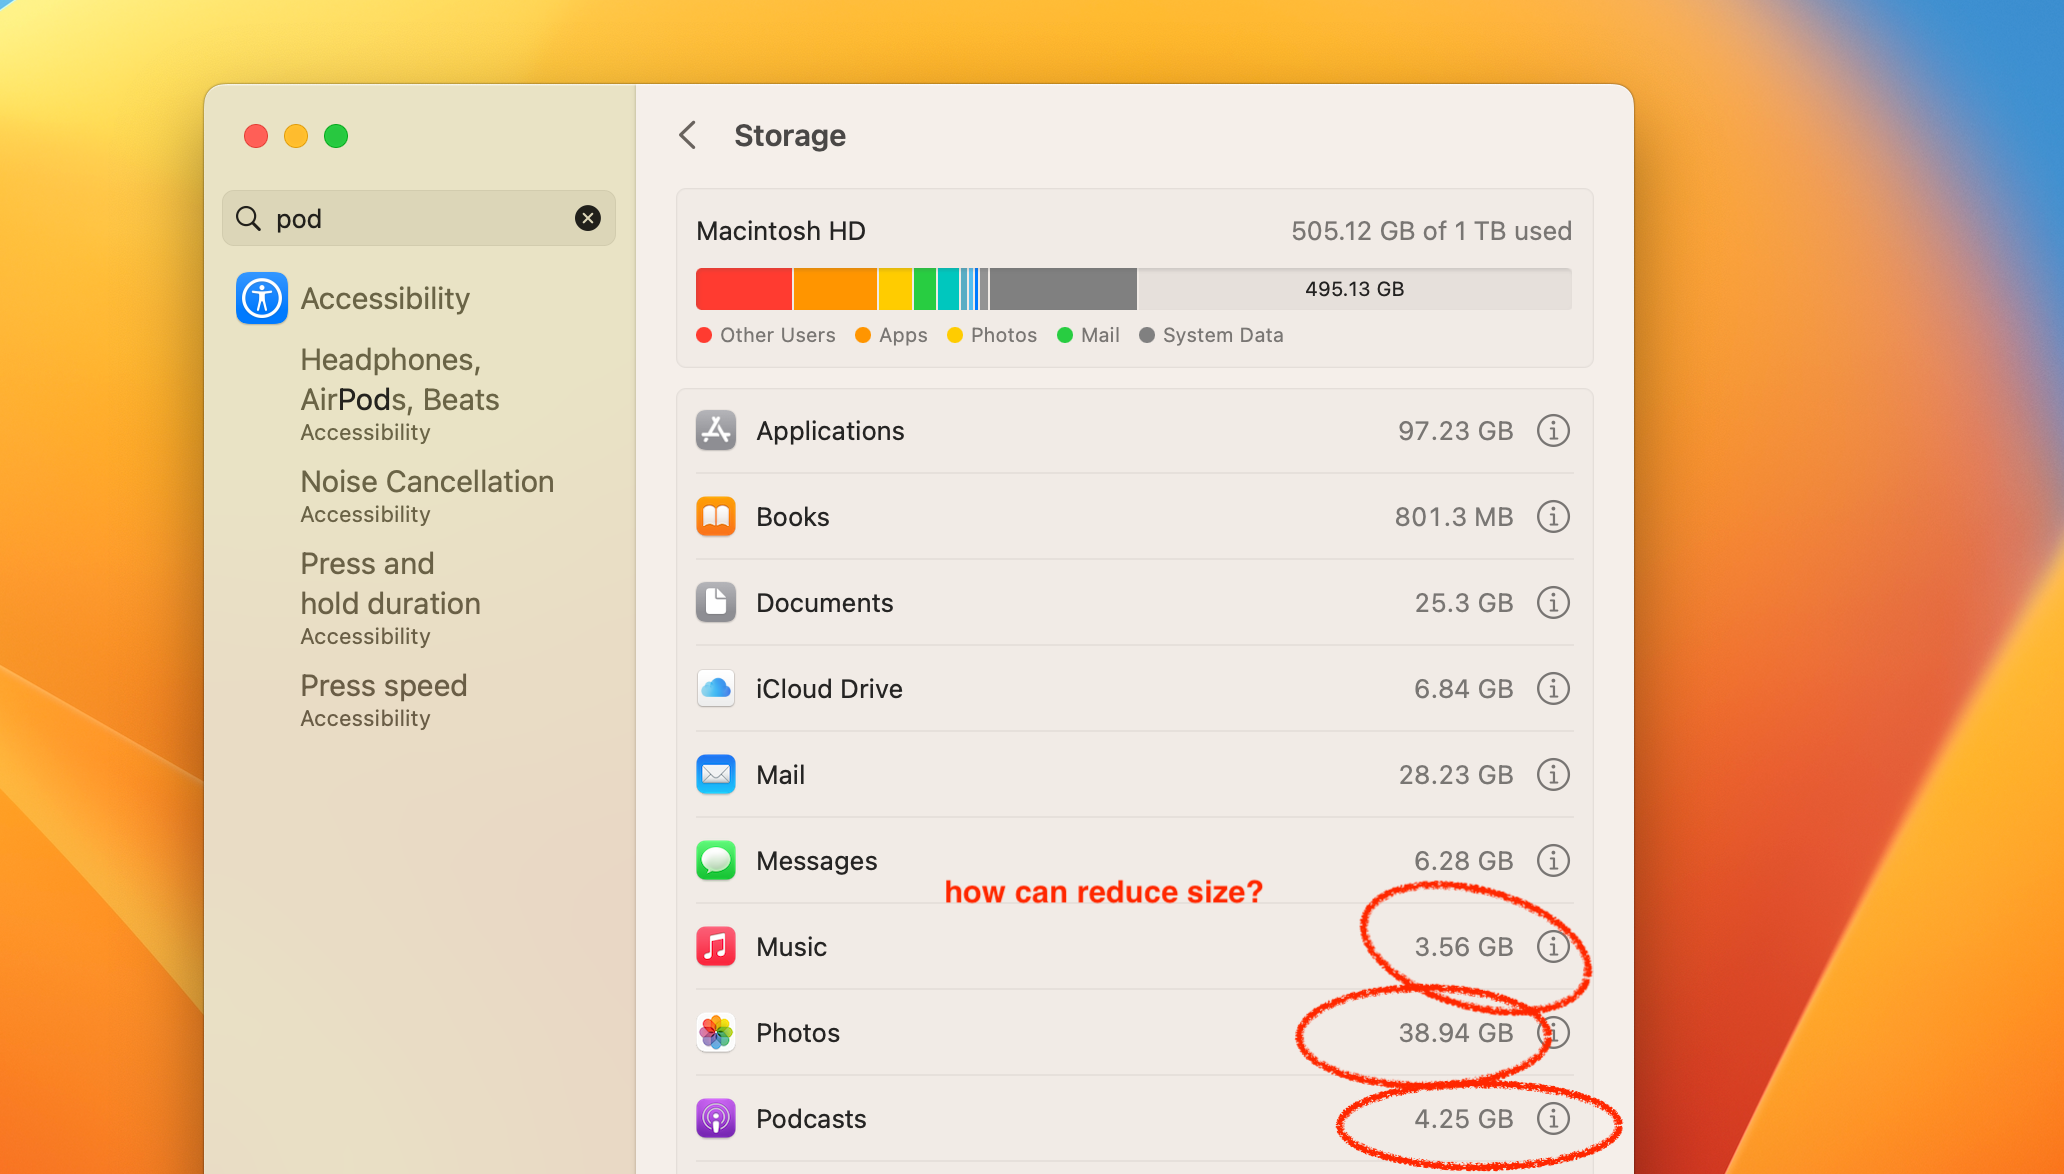The image size is (2064, 1174).
Task: Click the Messages info icon
Action: [x=1552, y=861]
